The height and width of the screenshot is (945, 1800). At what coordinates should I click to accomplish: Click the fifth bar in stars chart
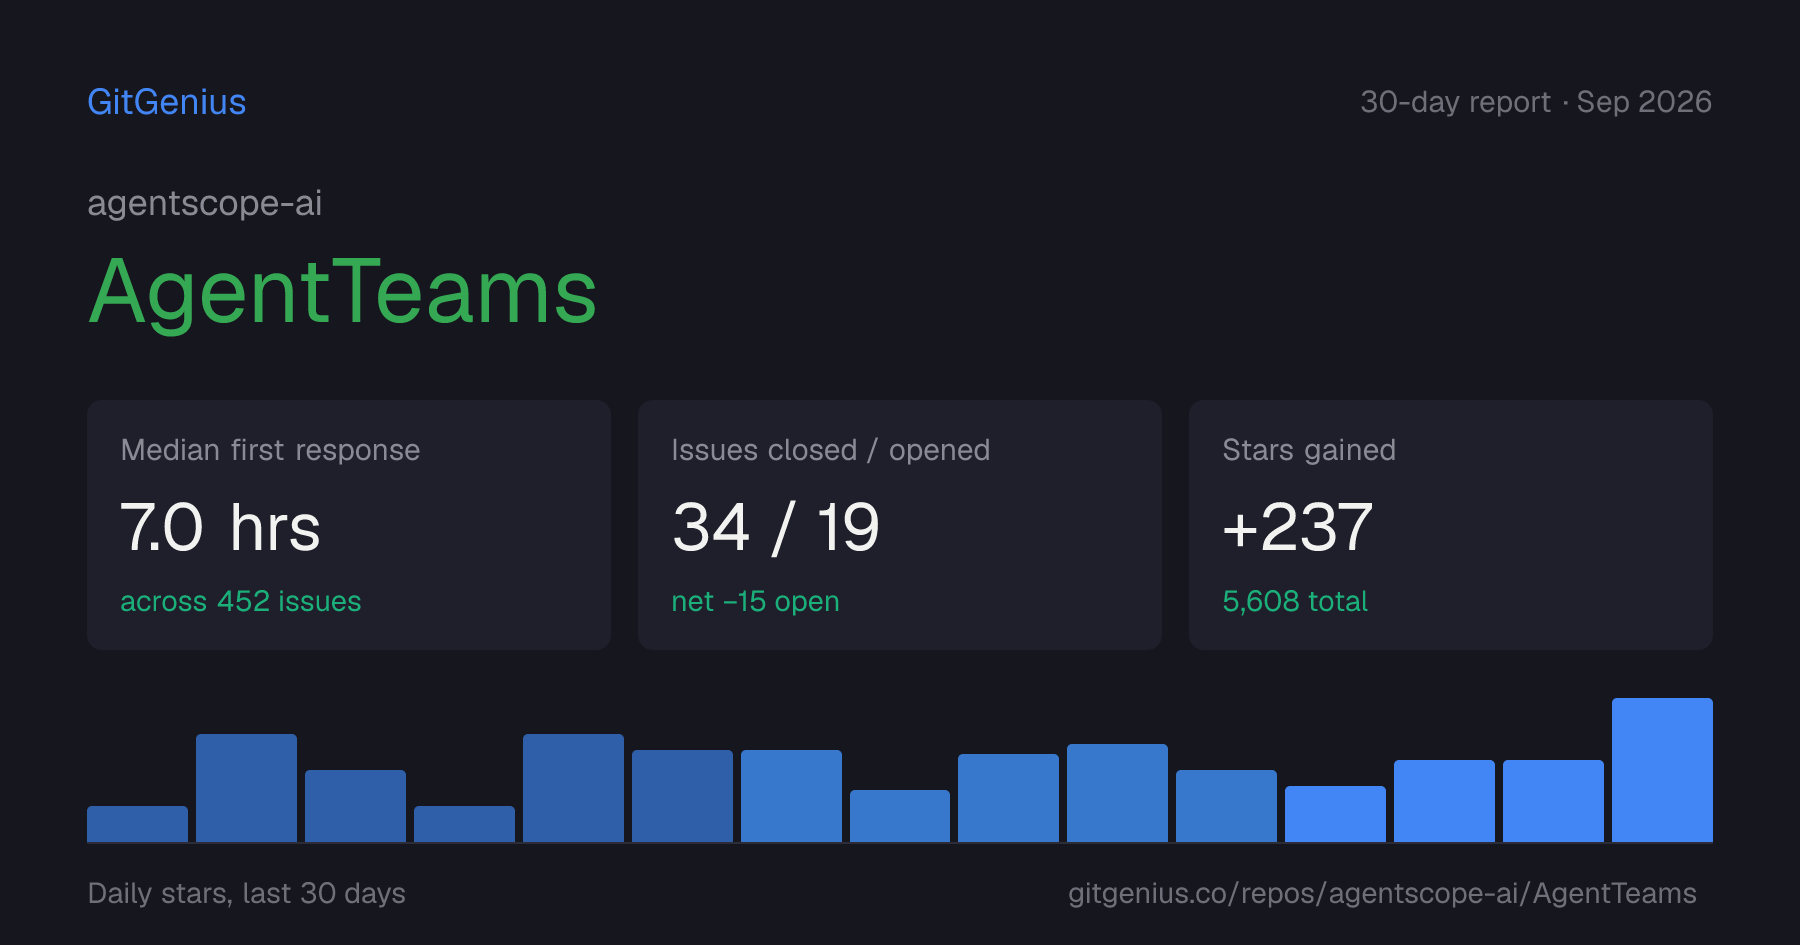573,788
